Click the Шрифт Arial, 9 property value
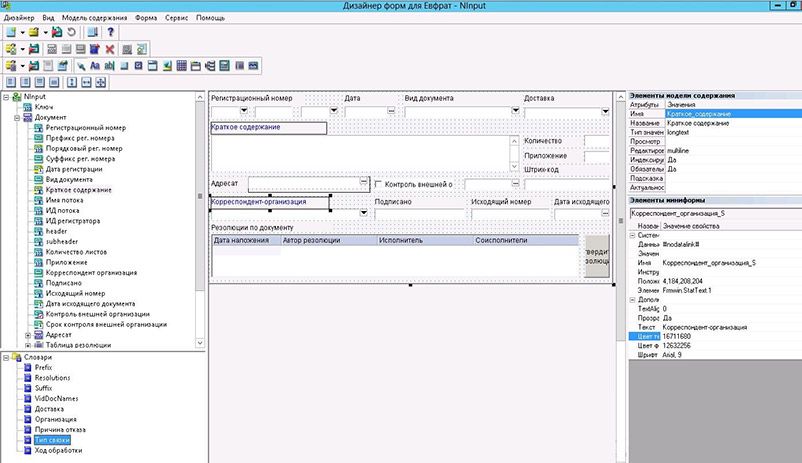This screenshot has height=463, width=802. click(x=672, y=355)
